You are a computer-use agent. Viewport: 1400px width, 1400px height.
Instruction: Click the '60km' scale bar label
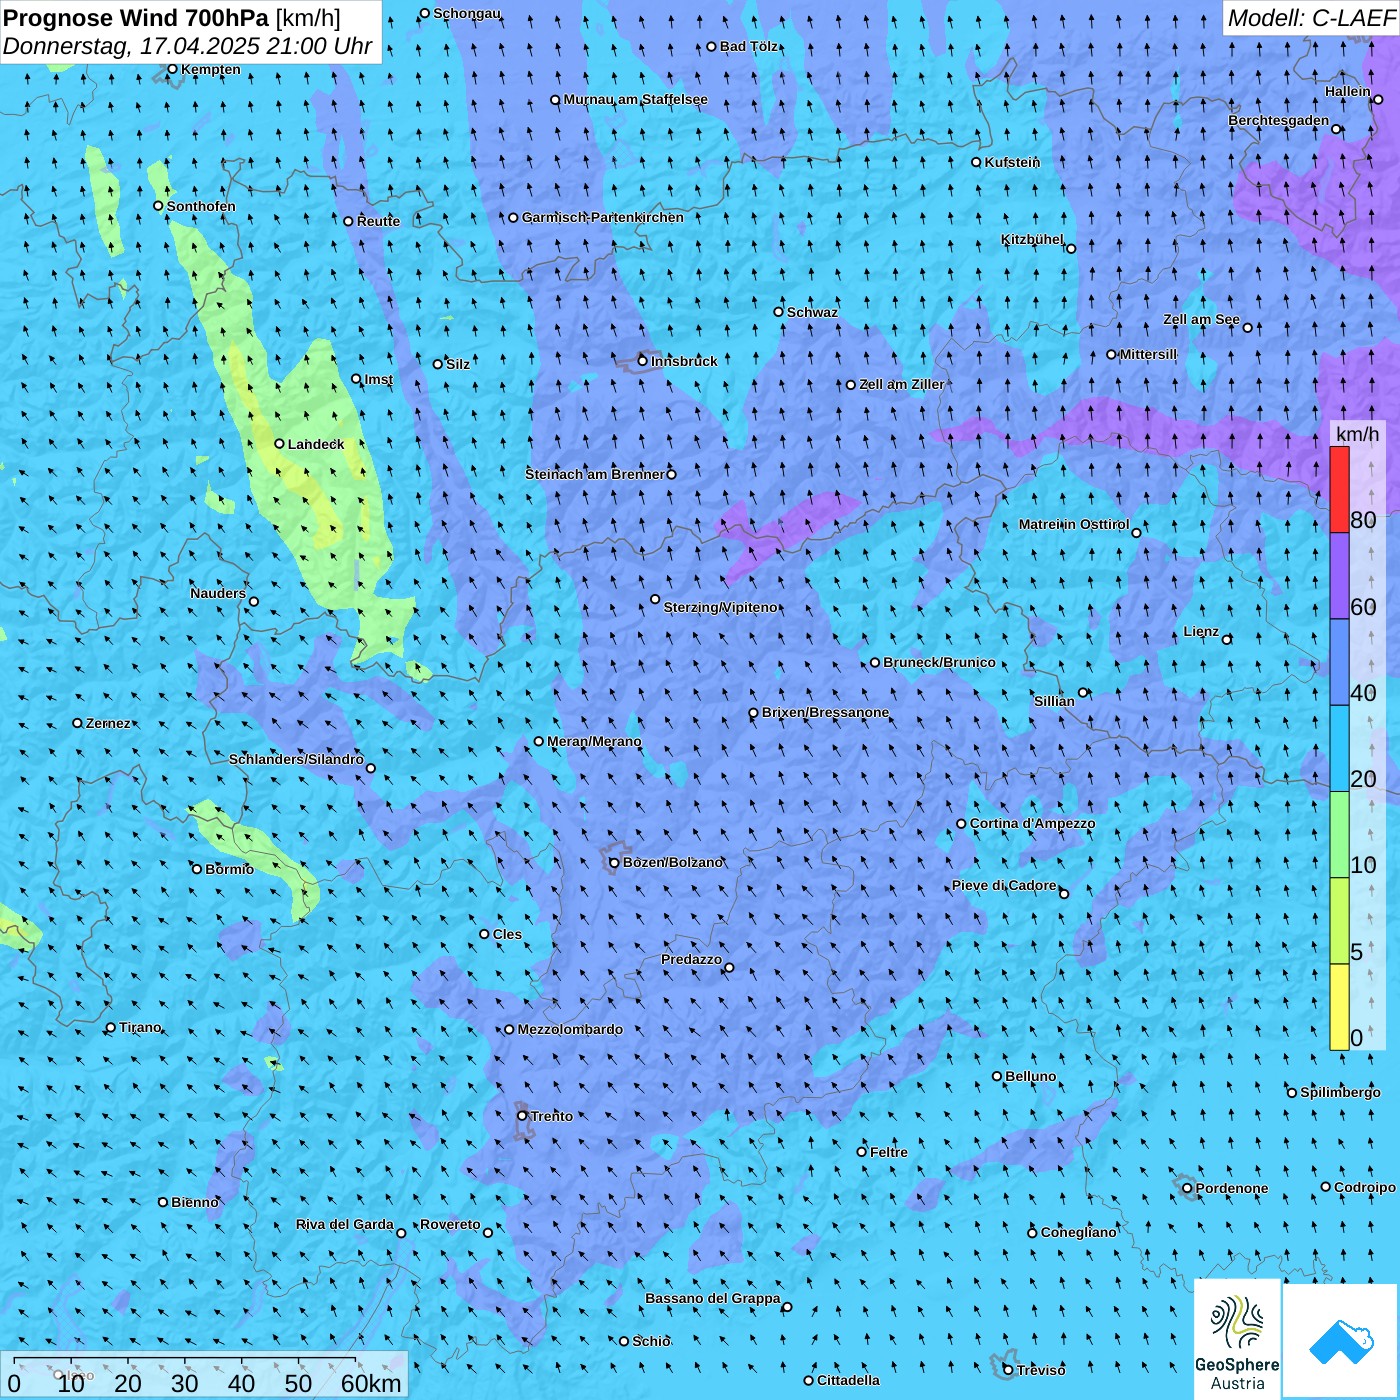(x=371, y=1383)
